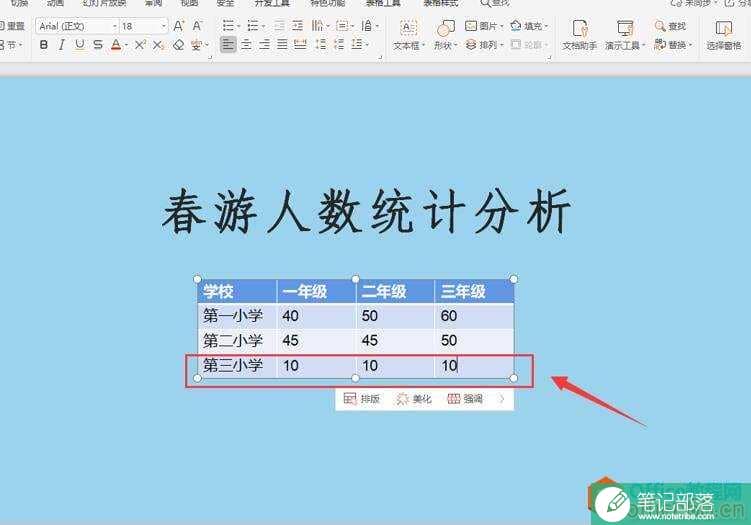The height and width of the screenshot is (525, 751).
Task: Click the 学校 header cell
Action: tap(237, 291)
